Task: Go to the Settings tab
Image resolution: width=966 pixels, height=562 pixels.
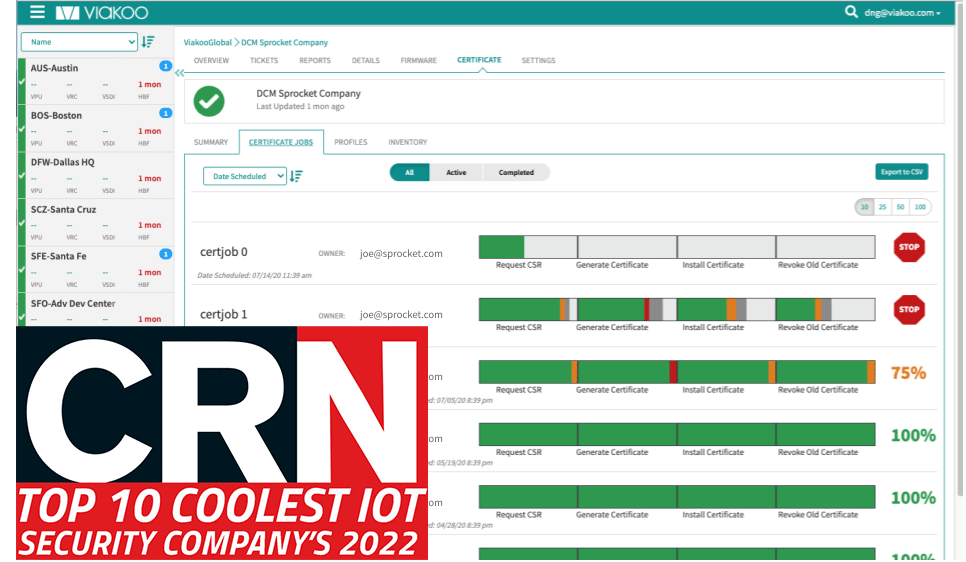Action: 538,60
